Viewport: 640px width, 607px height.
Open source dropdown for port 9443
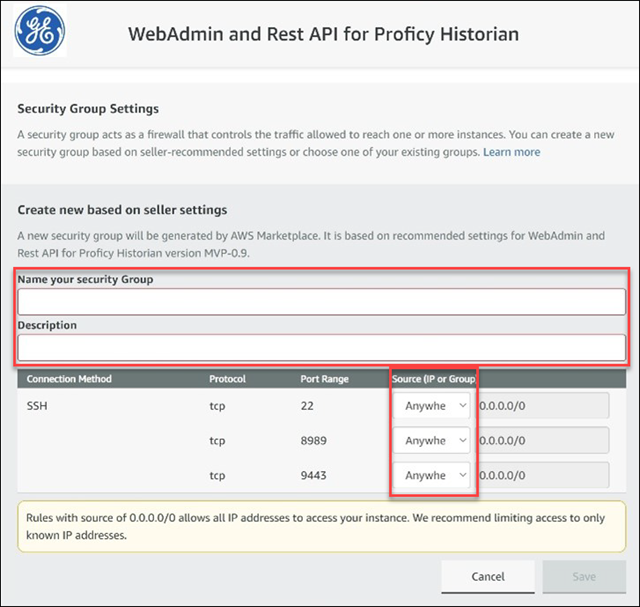tap(432, 475)
